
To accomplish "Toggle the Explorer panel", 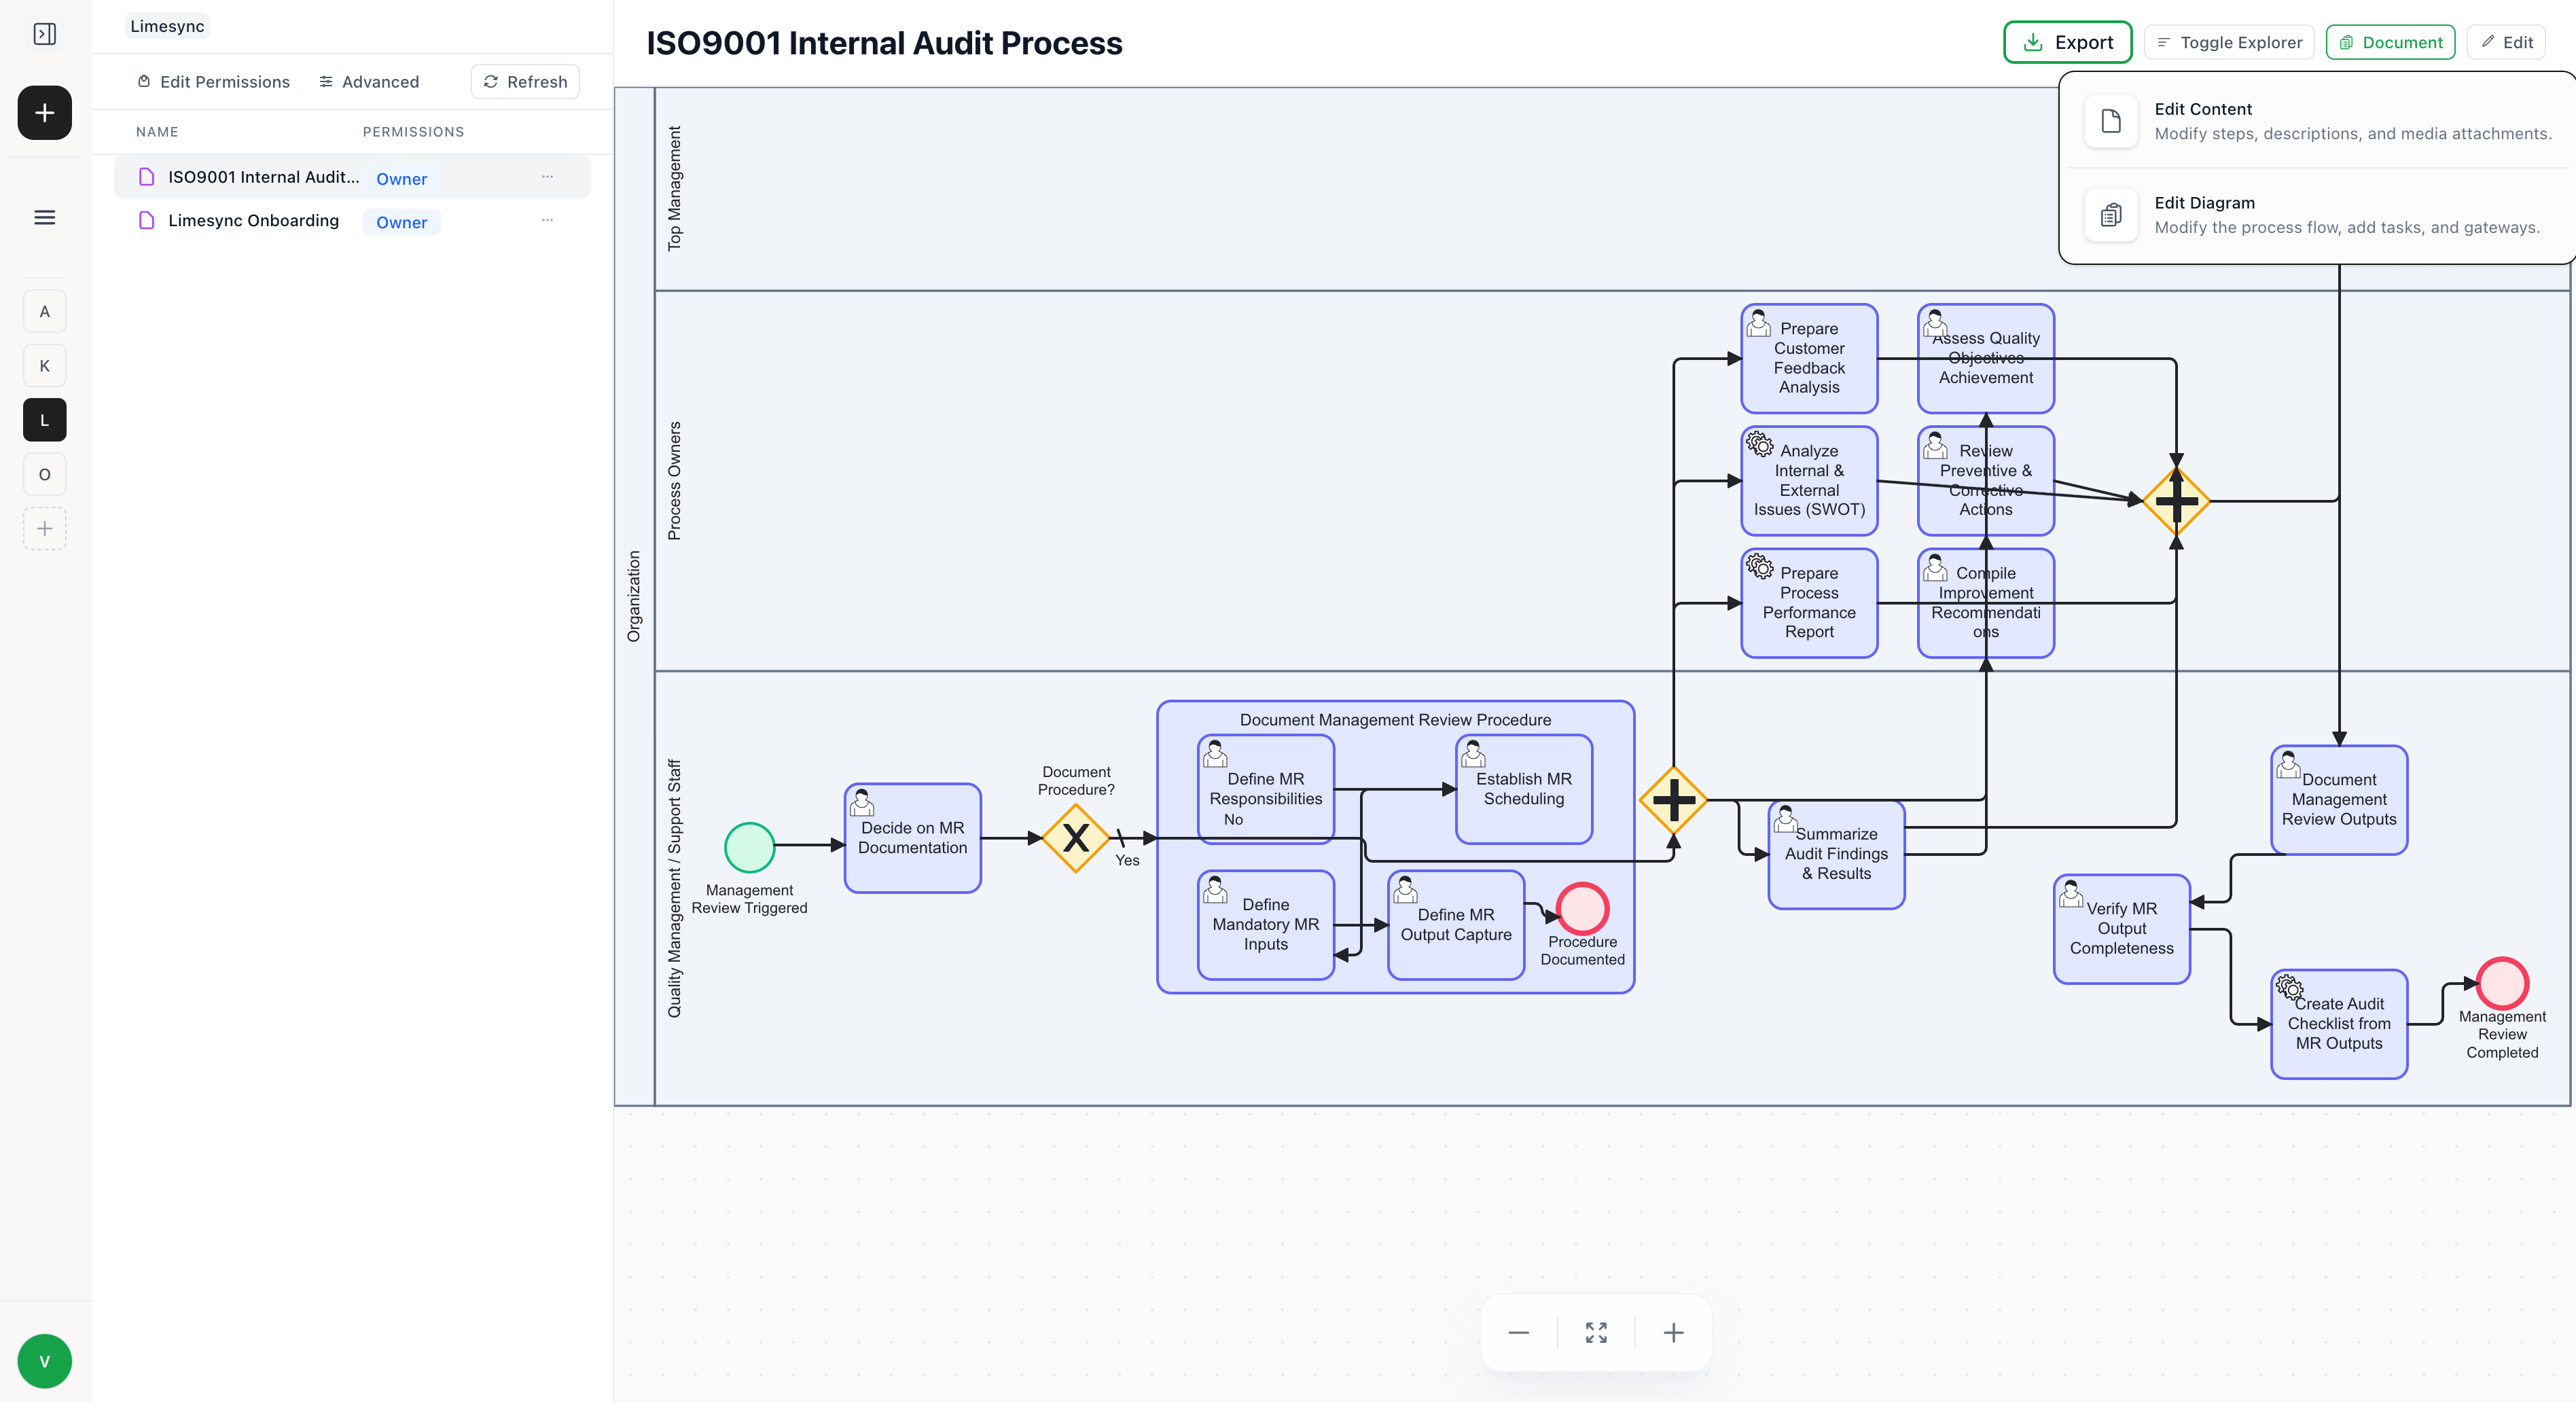I will click(x=2228, y=42).
